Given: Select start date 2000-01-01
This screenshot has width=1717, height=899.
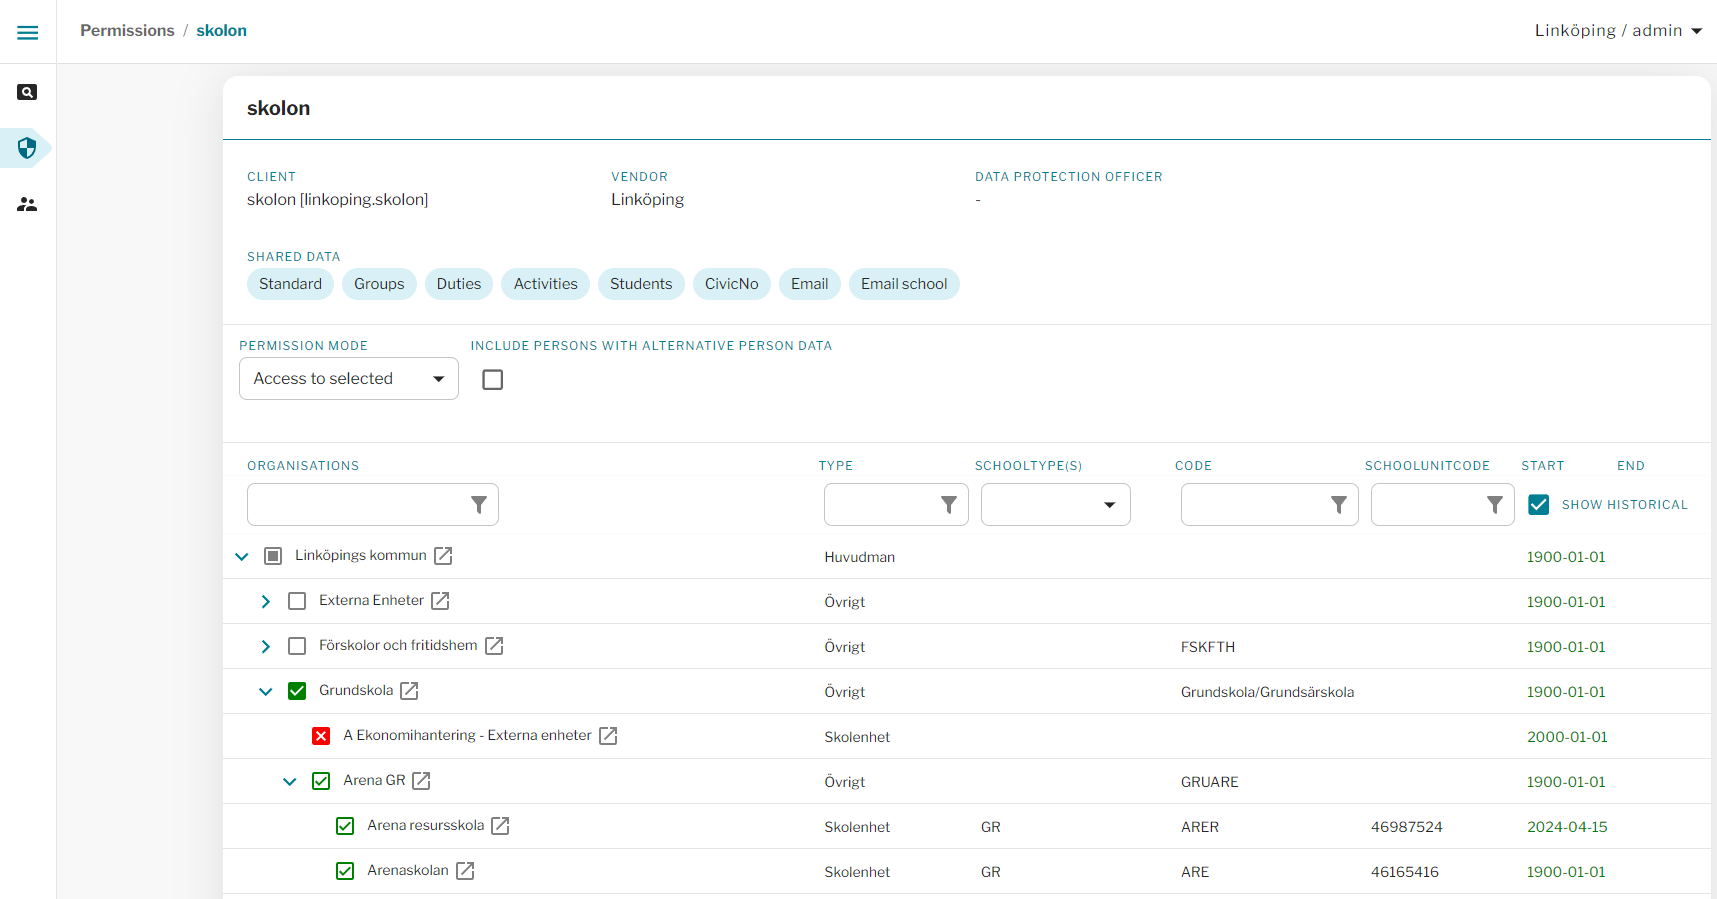Looking at the screenshot, I should tap(1567, 737).
